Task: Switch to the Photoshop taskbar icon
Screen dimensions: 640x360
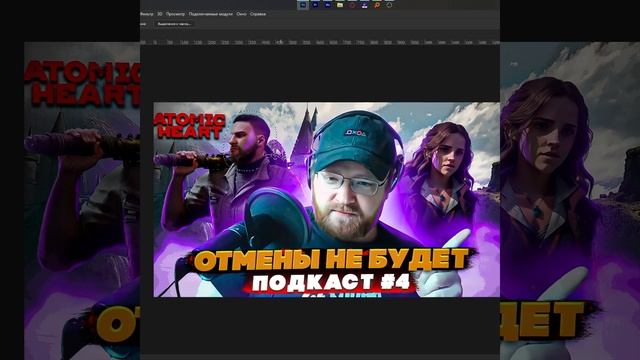Action: (303, 5)
